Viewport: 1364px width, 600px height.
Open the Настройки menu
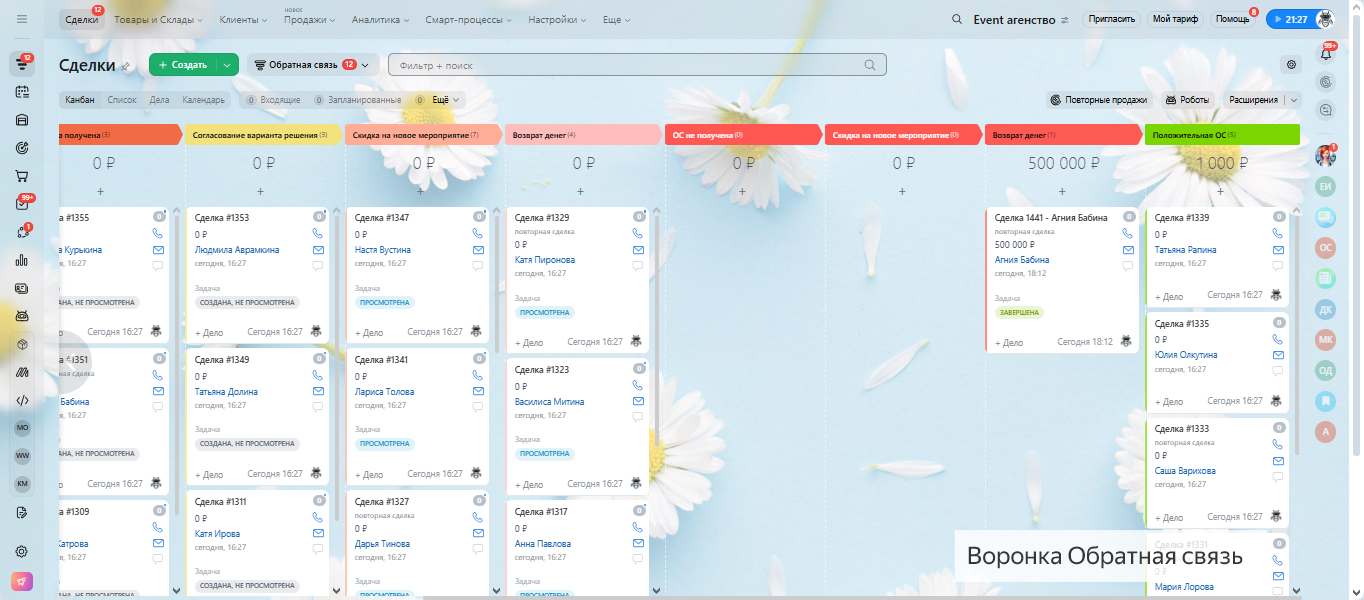(x=558, y=20)
